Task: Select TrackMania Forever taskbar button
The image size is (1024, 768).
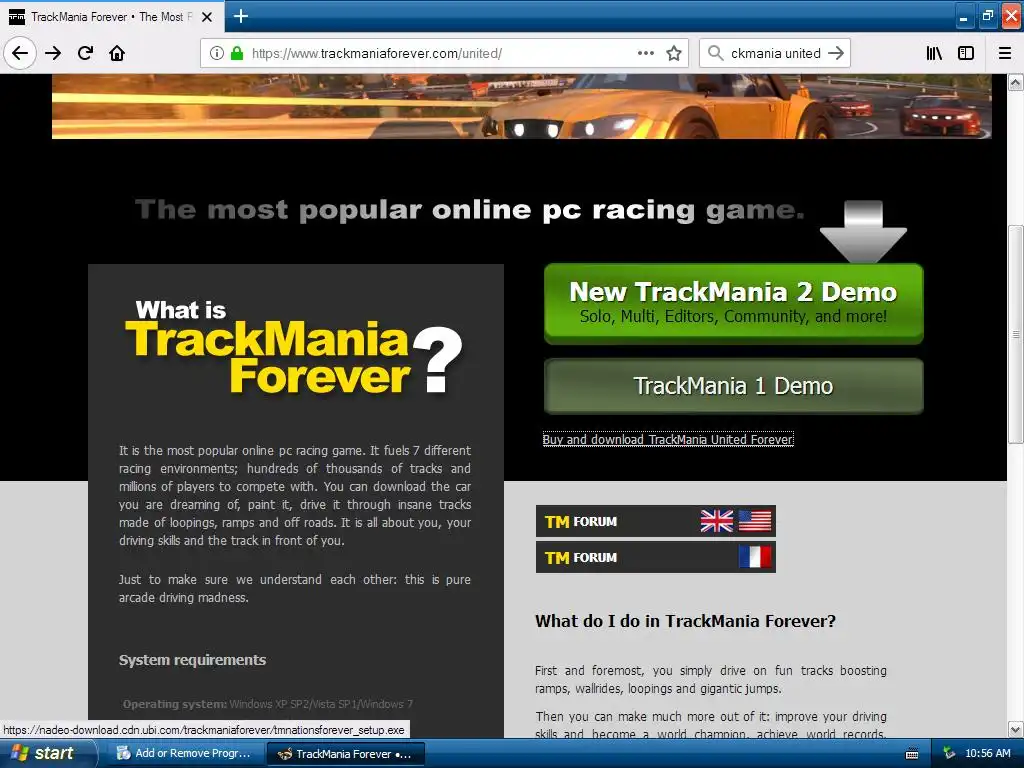Action: [x=346, y=754]
